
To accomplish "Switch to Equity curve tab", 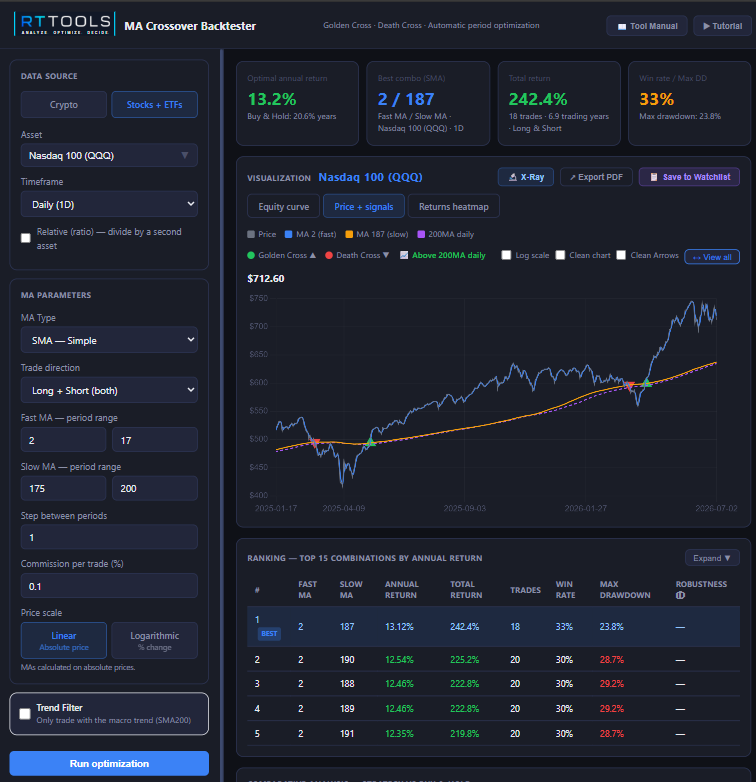I will 284,206.
